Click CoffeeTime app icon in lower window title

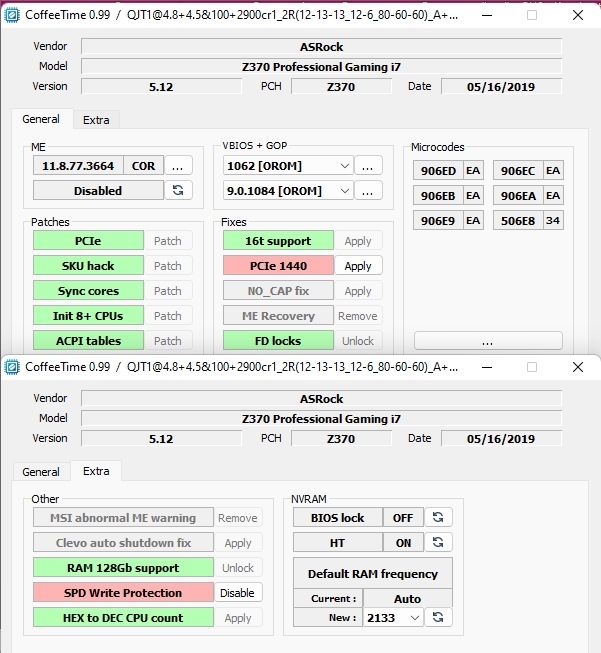click(12, 367)
